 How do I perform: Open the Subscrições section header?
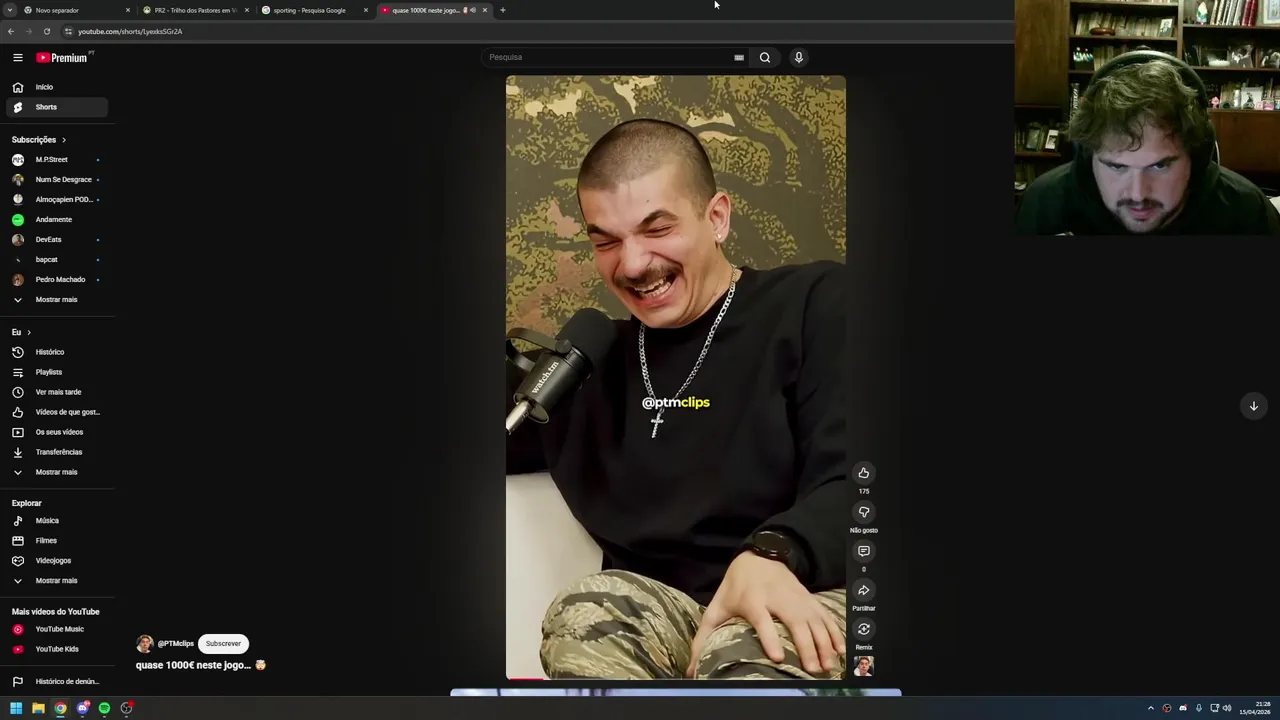(39, 140)
